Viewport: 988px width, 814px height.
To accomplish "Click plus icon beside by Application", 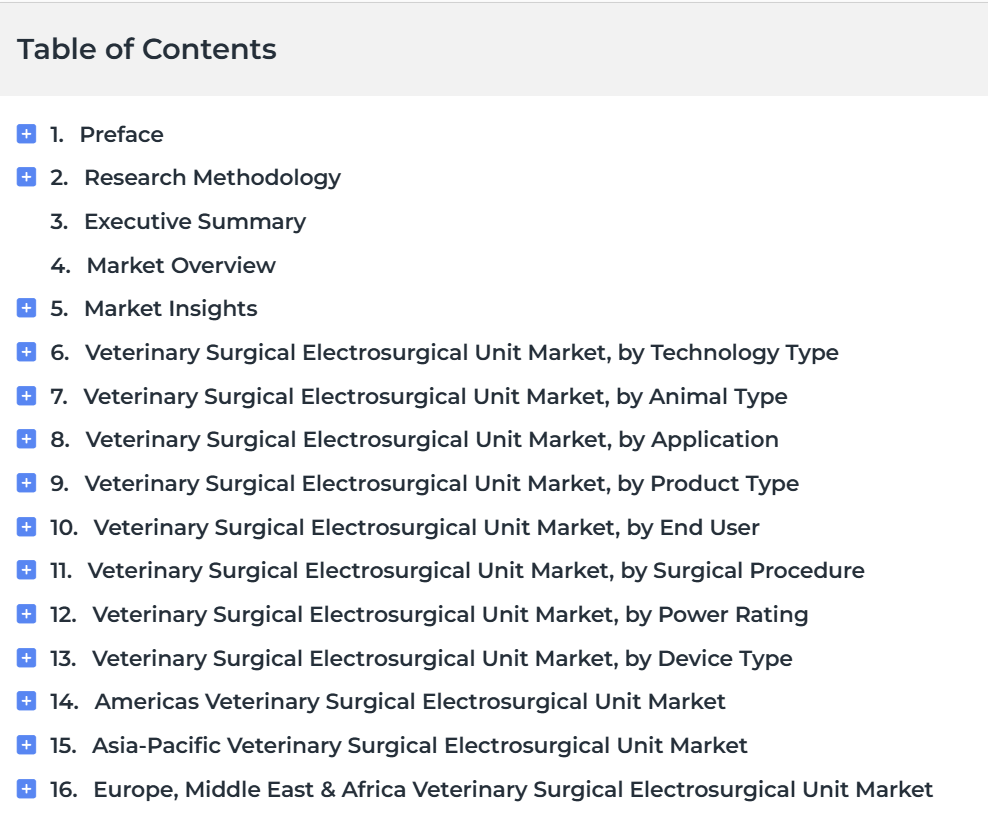I will click(x=26, y=439).
